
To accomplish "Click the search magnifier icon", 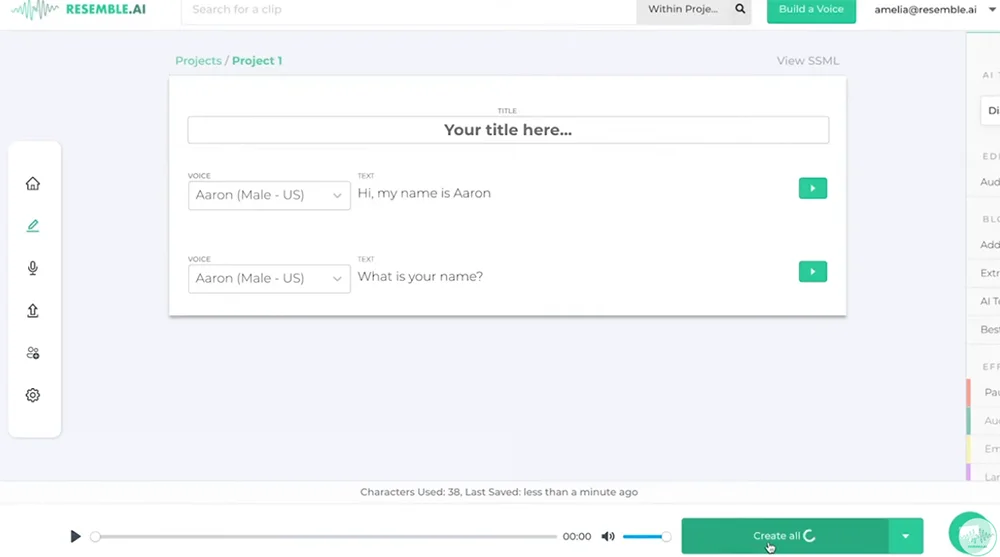I will click(x=740, y=9).
